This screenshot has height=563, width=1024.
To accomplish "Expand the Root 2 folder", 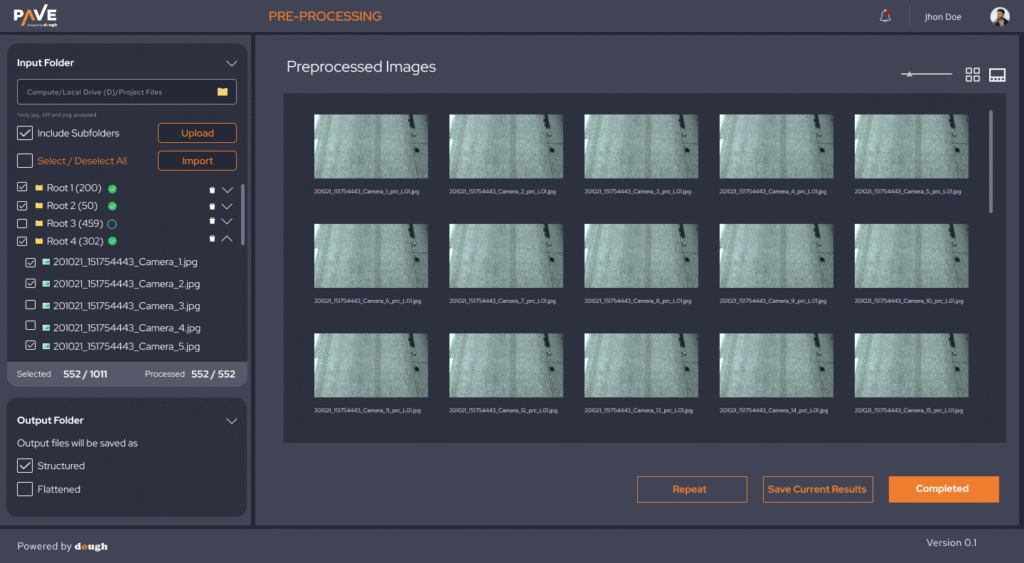I will (x=227, y=206).
